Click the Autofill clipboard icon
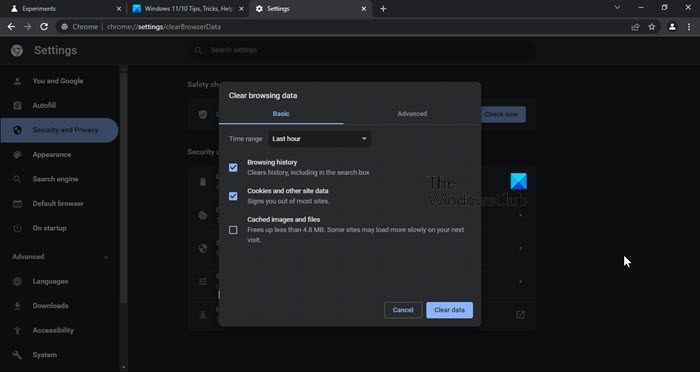The height and width of the screenshot is (373, 700). [x=17, y=106]
